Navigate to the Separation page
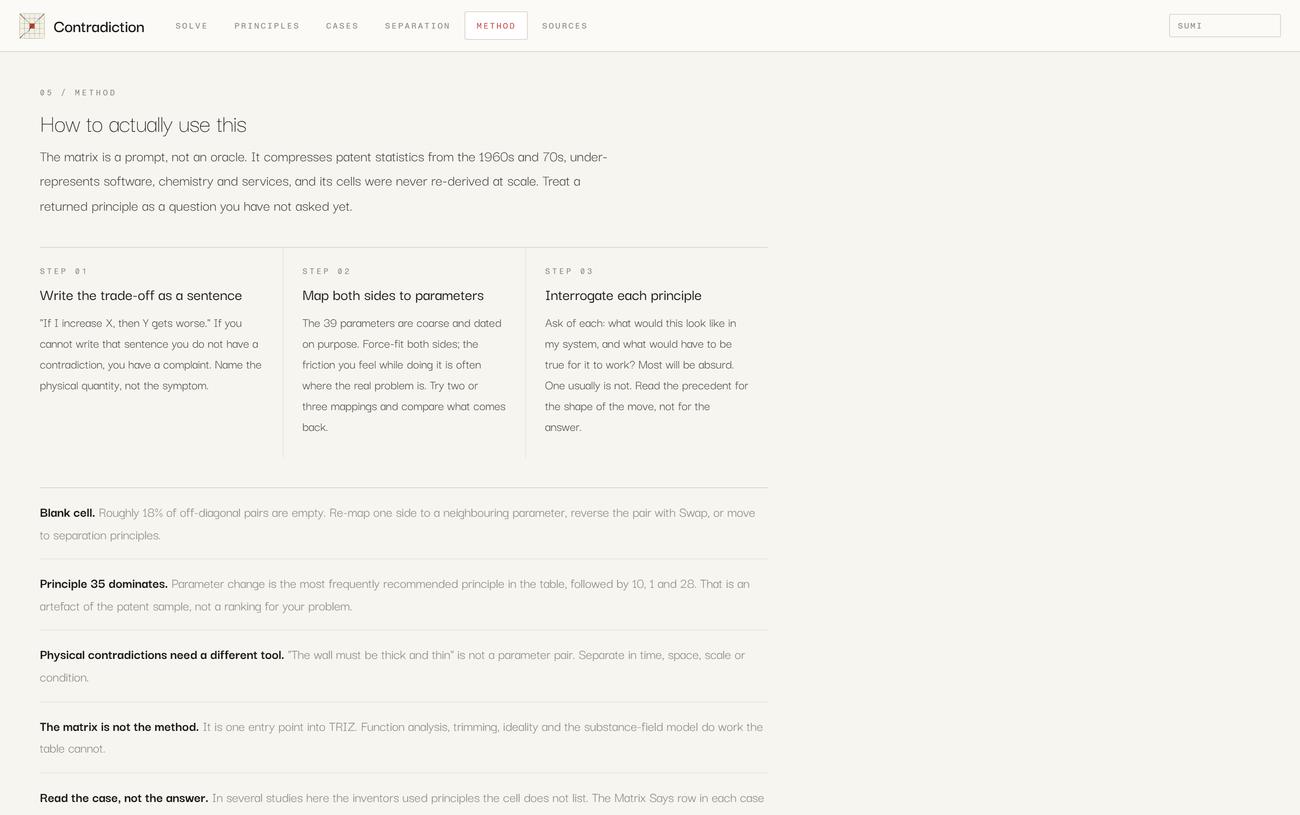Image resolution: width=1300 pixels, height=815 pixels. coord(418,26)
